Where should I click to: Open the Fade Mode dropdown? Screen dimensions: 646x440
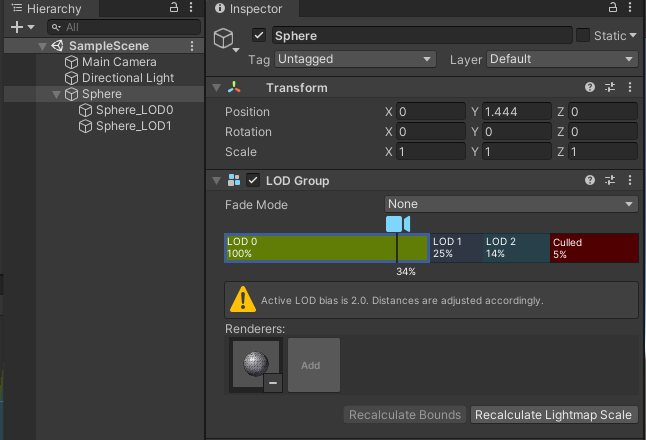point(512,205)
